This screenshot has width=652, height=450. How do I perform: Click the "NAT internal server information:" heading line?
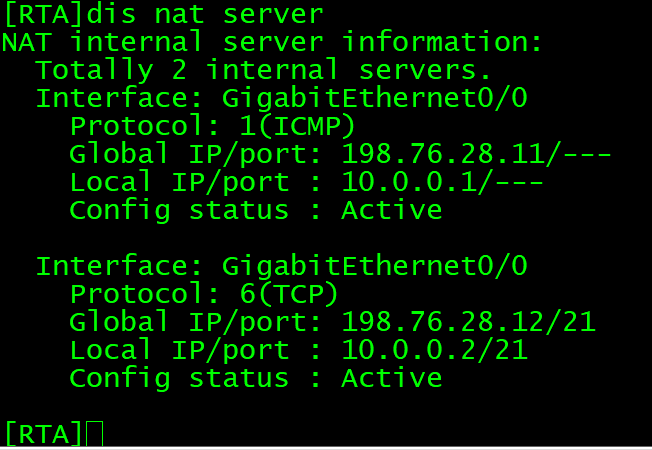pyautogui.click(x=272, y=43)
